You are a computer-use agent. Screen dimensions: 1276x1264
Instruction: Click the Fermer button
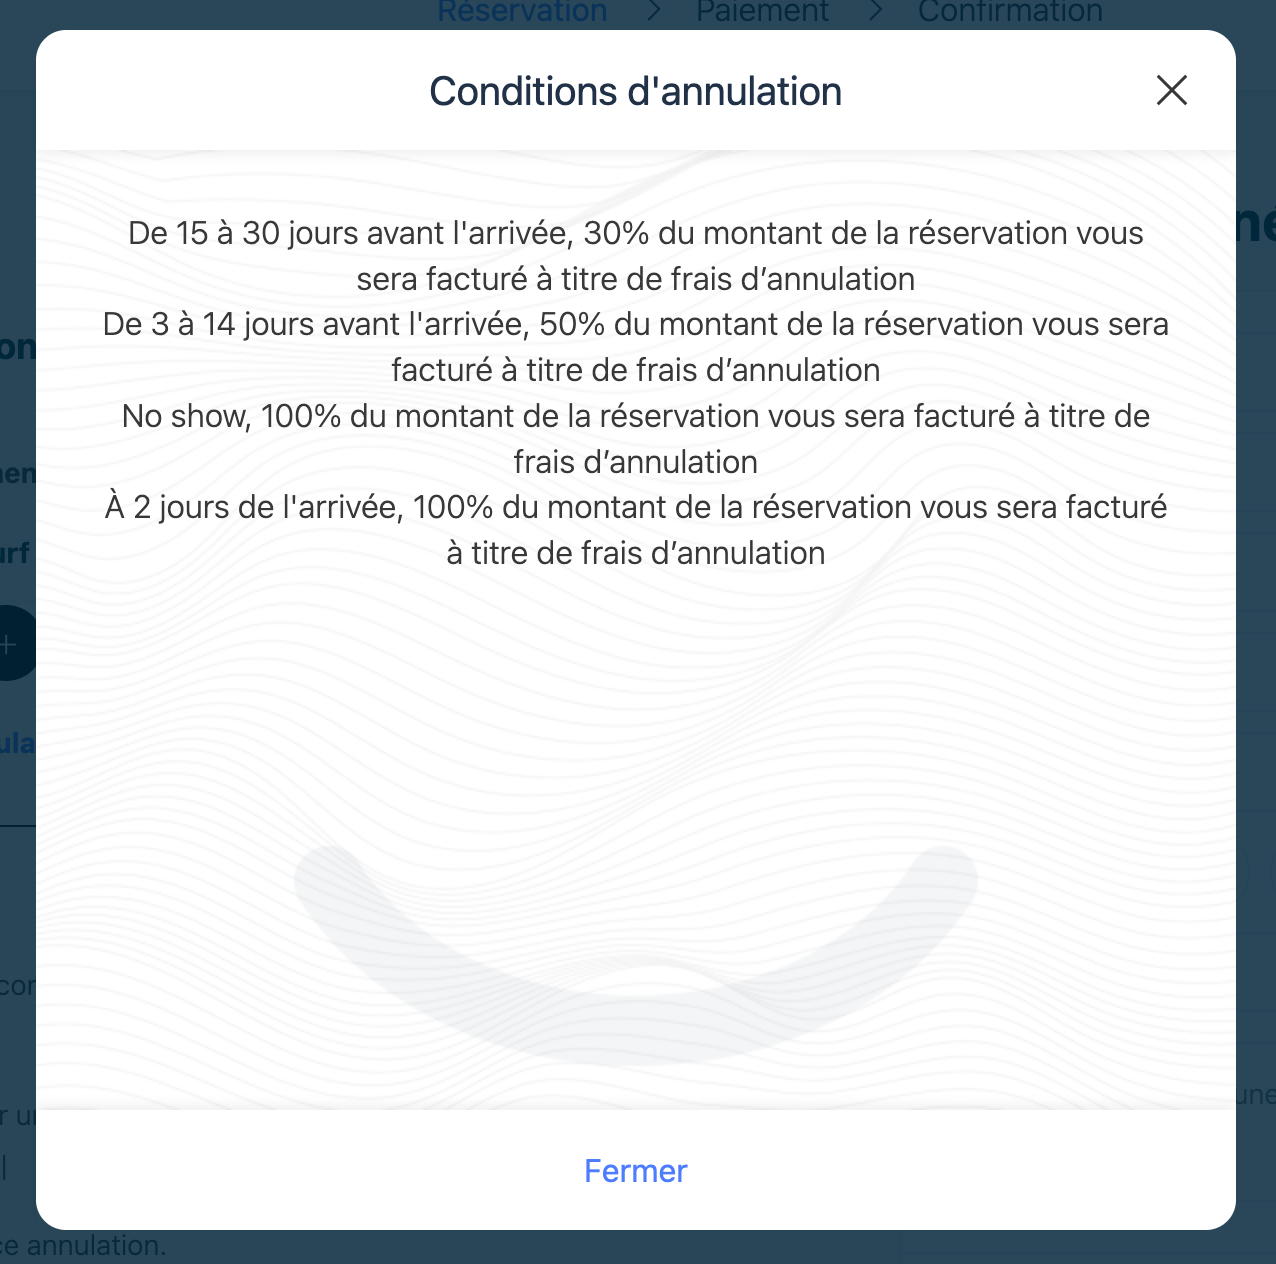[x=635, y=1170]
